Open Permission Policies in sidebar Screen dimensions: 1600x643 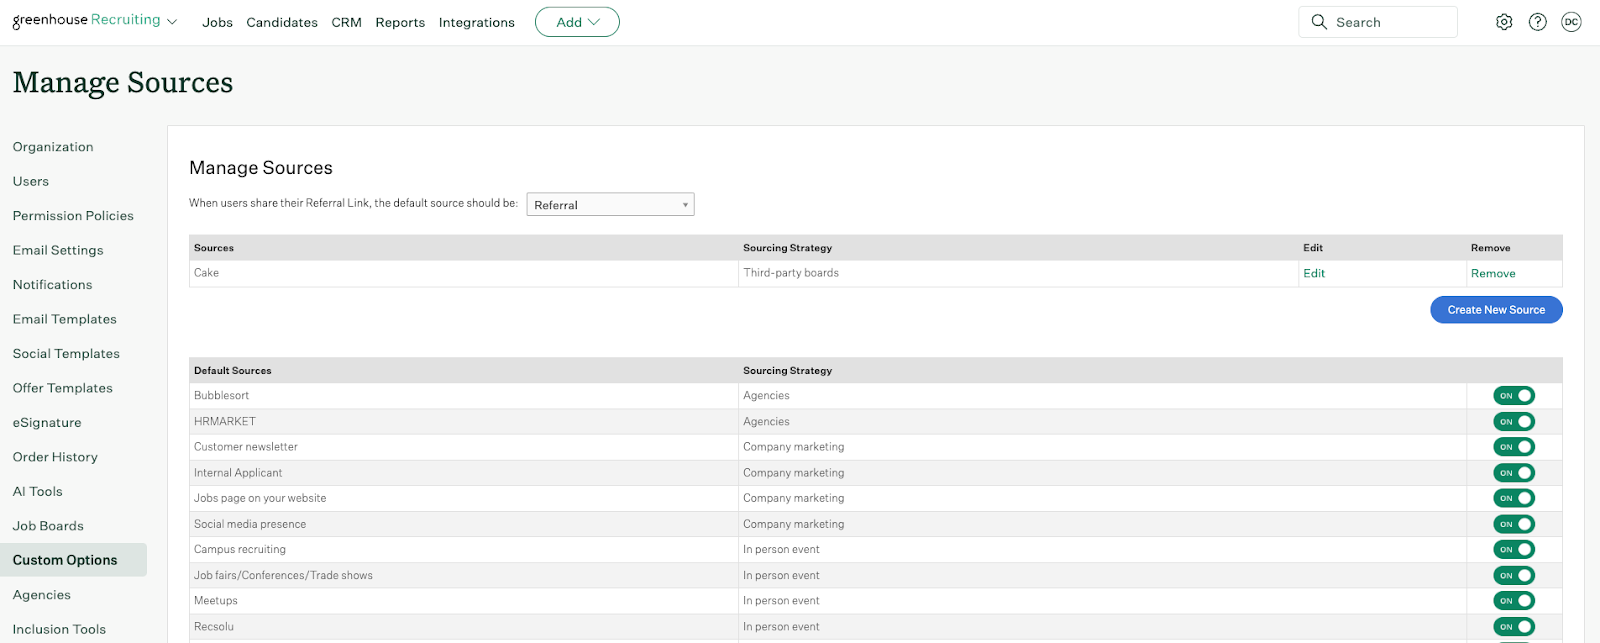click(73, 216)
